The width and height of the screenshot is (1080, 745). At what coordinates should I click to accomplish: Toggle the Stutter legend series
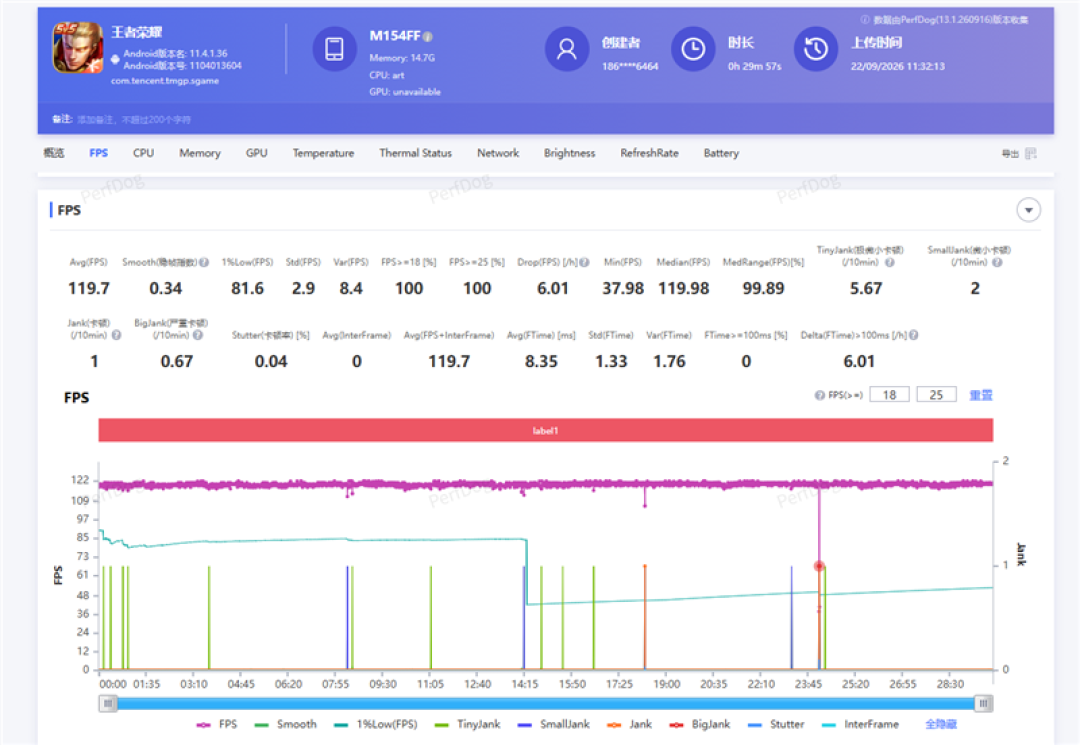pos(776,724)
